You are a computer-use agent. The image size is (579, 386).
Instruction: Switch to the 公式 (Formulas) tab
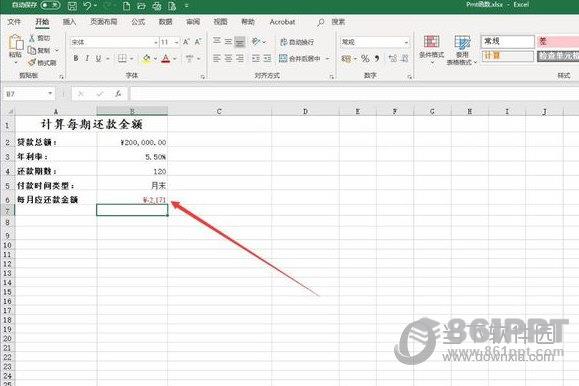[138, 22]
